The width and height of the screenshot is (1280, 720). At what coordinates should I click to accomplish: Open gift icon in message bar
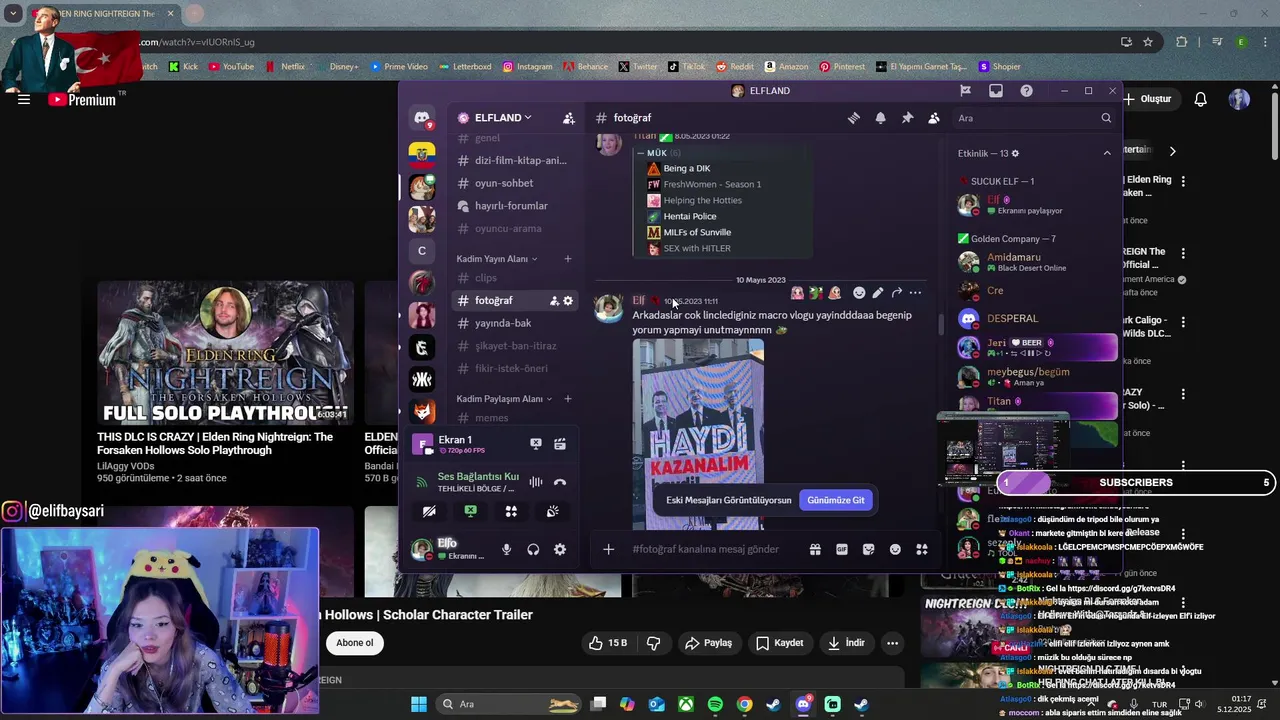(x=815, y=549)
